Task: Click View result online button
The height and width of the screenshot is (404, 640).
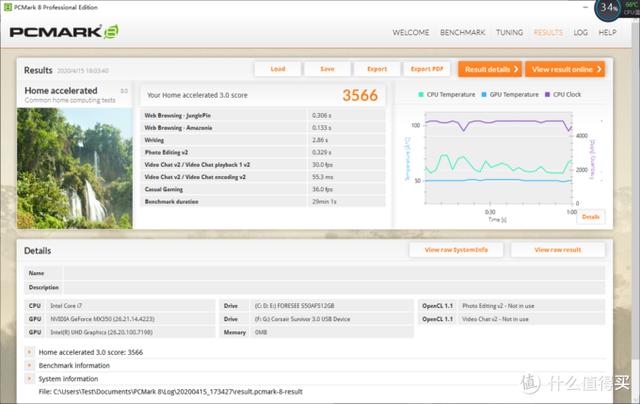Action: pyautogui.click(x=565, y=69)
